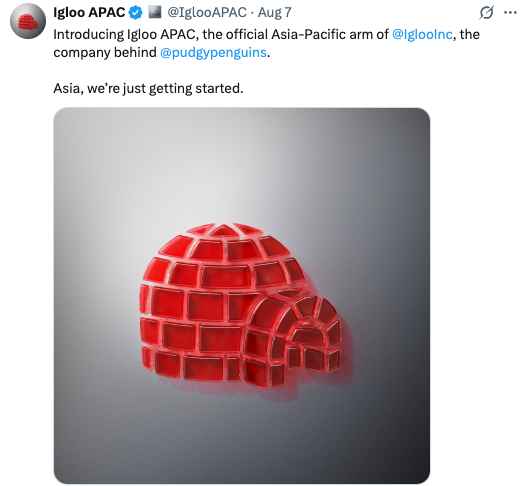Open the Igloo APAC display name
Image resolution: width=531 pixels, height=486 pixels.
coord(89,13)
